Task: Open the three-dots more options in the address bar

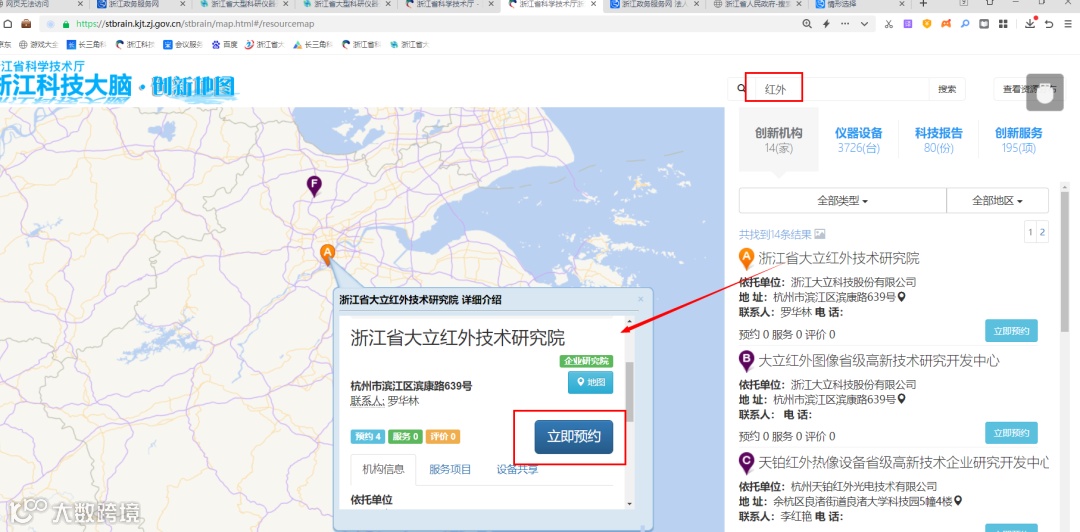Action: click(845, 24)
